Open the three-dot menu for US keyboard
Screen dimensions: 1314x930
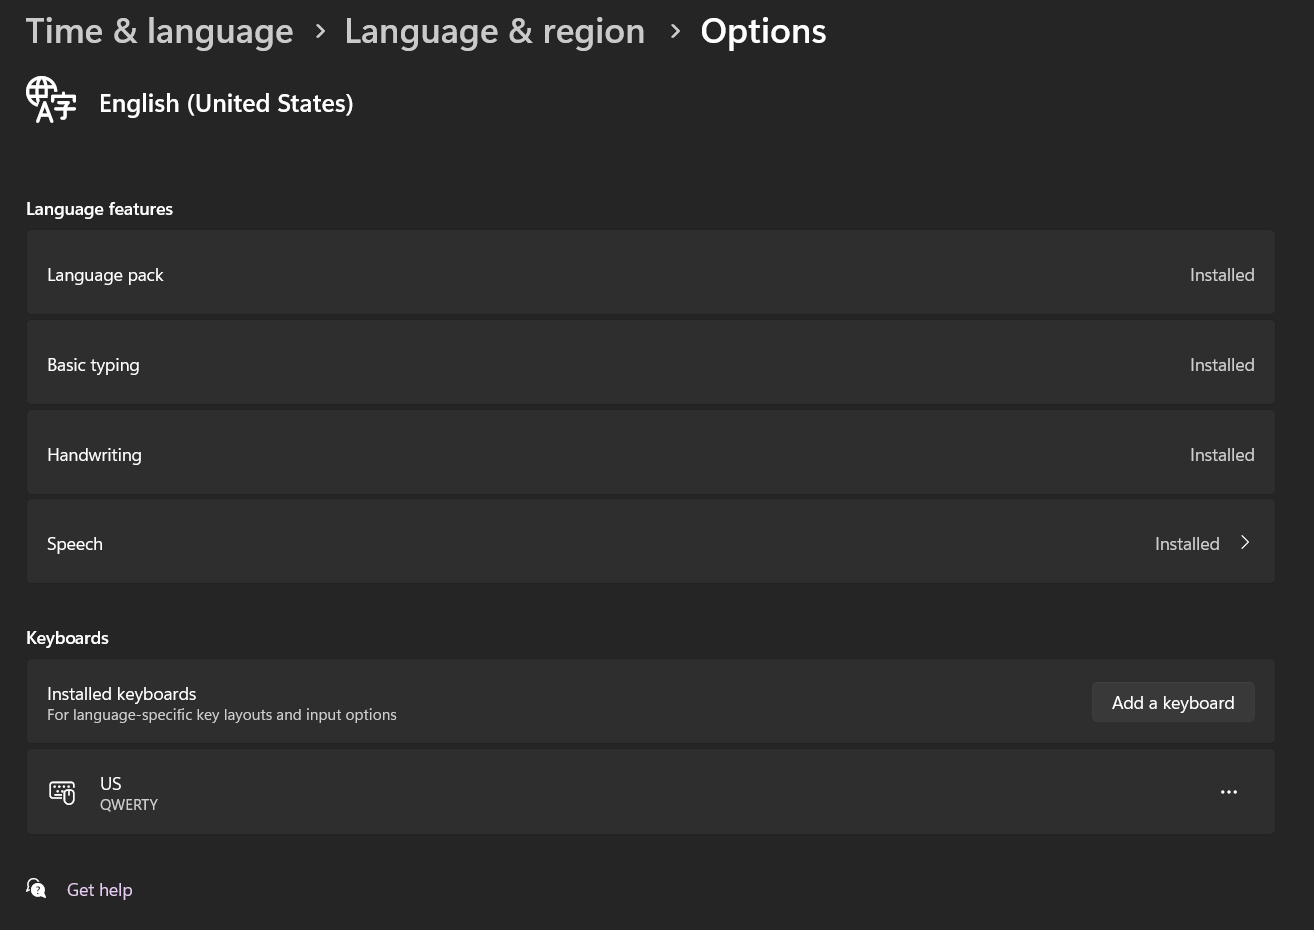point(1229,792)
